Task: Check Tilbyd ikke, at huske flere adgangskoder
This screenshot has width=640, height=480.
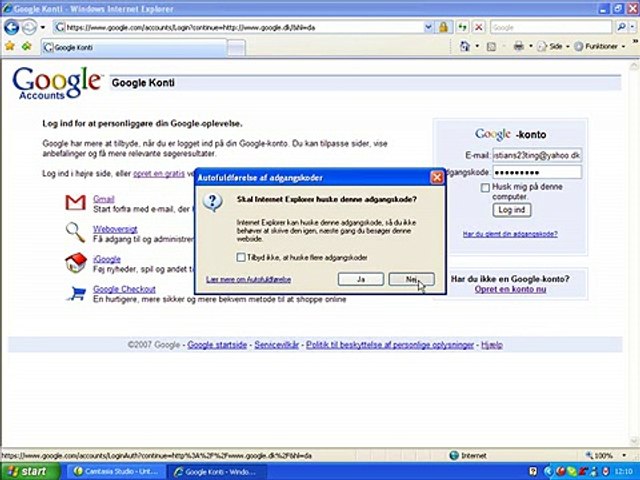Action: tap(241, 257)
